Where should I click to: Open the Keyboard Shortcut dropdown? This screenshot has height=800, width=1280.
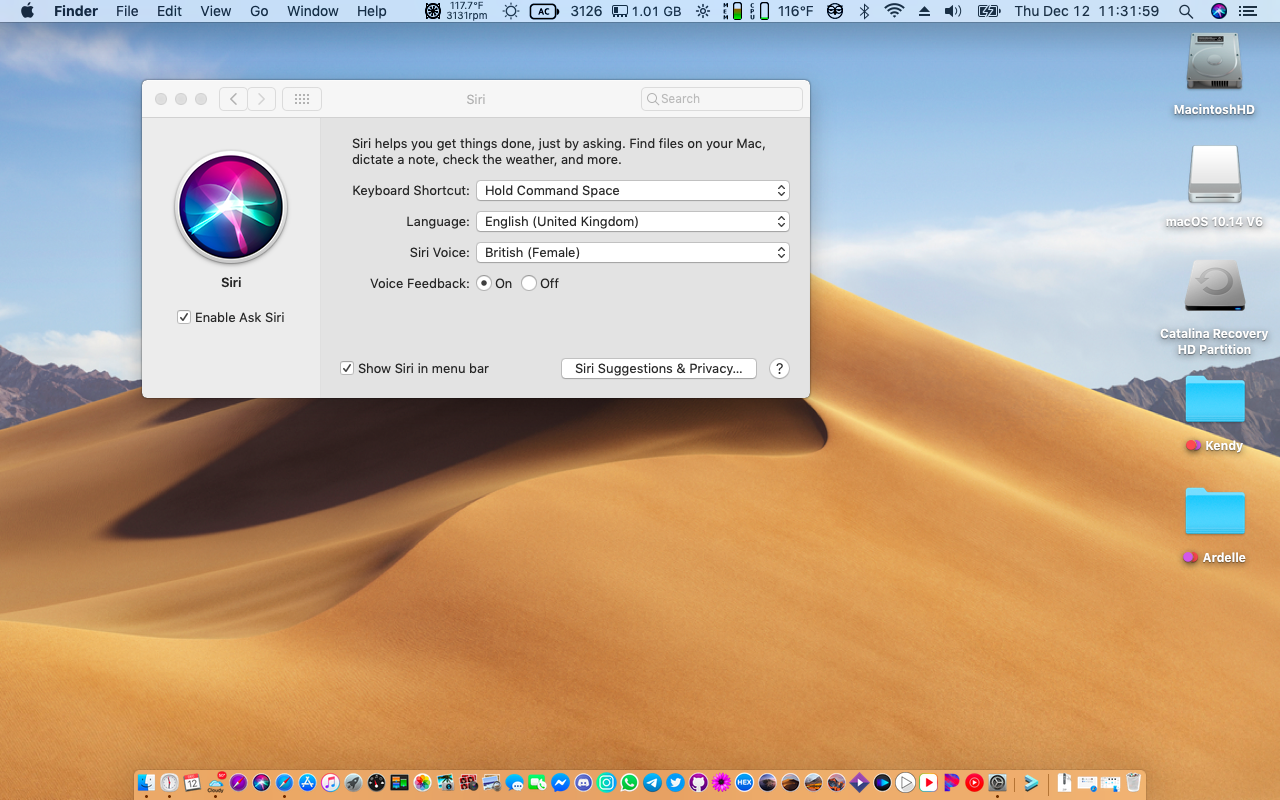tap(633, 190)
